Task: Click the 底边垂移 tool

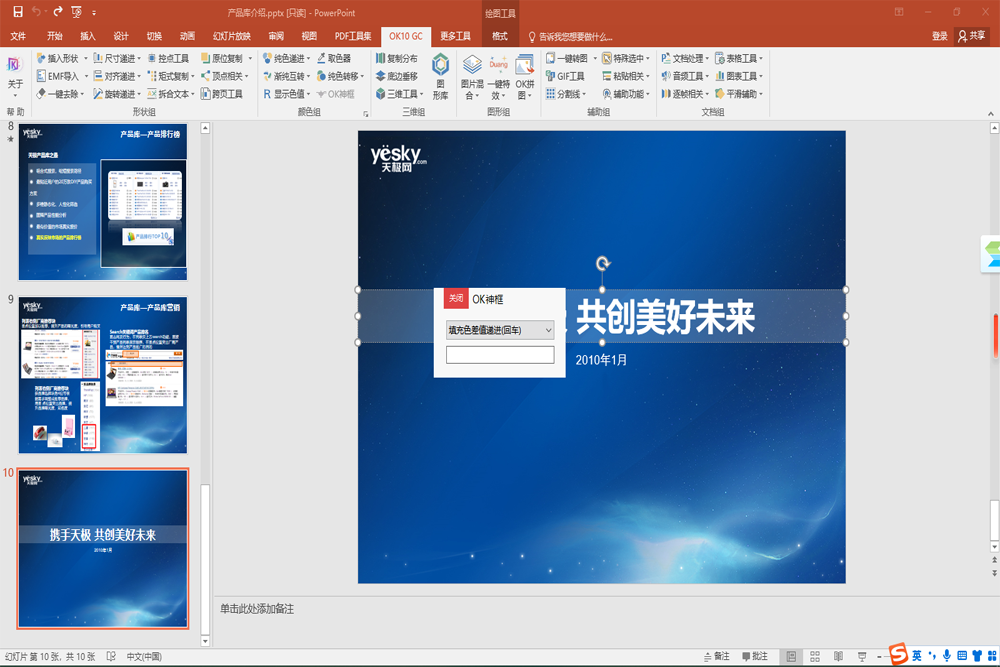Action: [397, 76]
